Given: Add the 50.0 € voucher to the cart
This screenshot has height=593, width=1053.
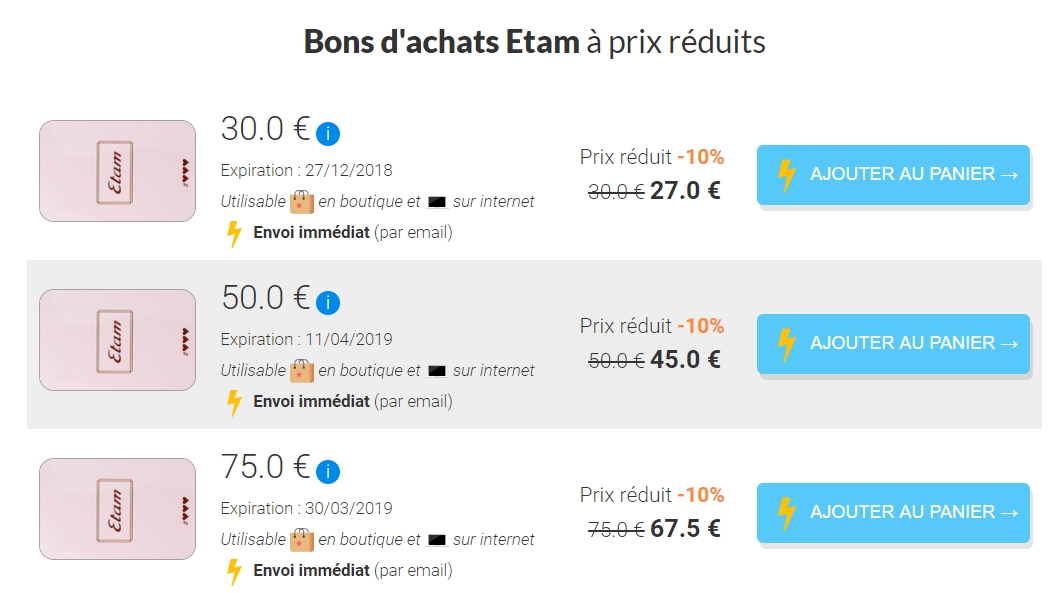Looking at the screenshot, I should point(893,344).
